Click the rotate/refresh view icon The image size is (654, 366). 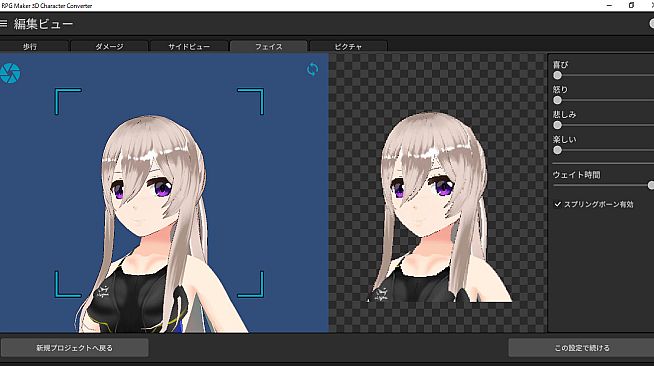pos(312,69)
